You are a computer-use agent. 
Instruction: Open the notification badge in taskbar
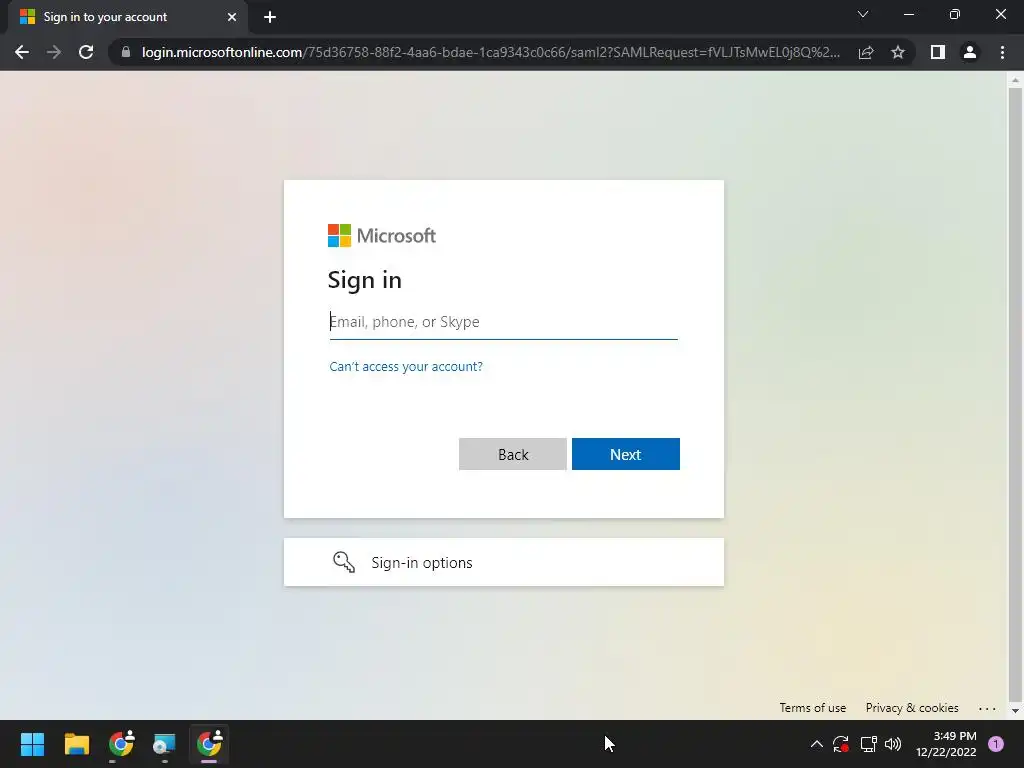pos(996,744)
